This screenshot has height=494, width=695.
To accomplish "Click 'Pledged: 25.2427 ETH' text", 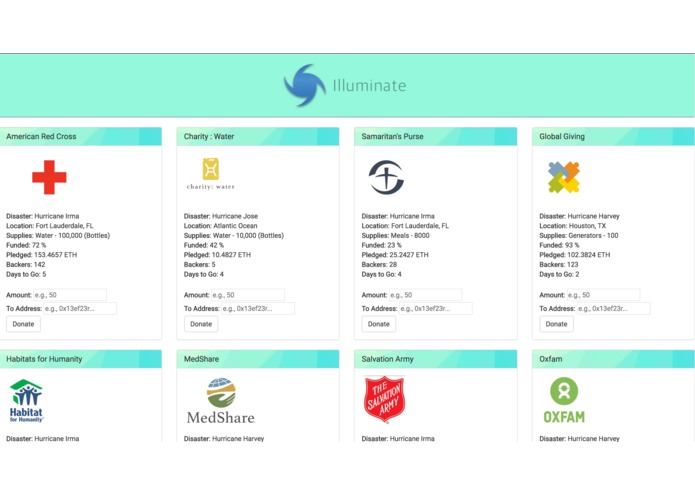I will (395, 255).
